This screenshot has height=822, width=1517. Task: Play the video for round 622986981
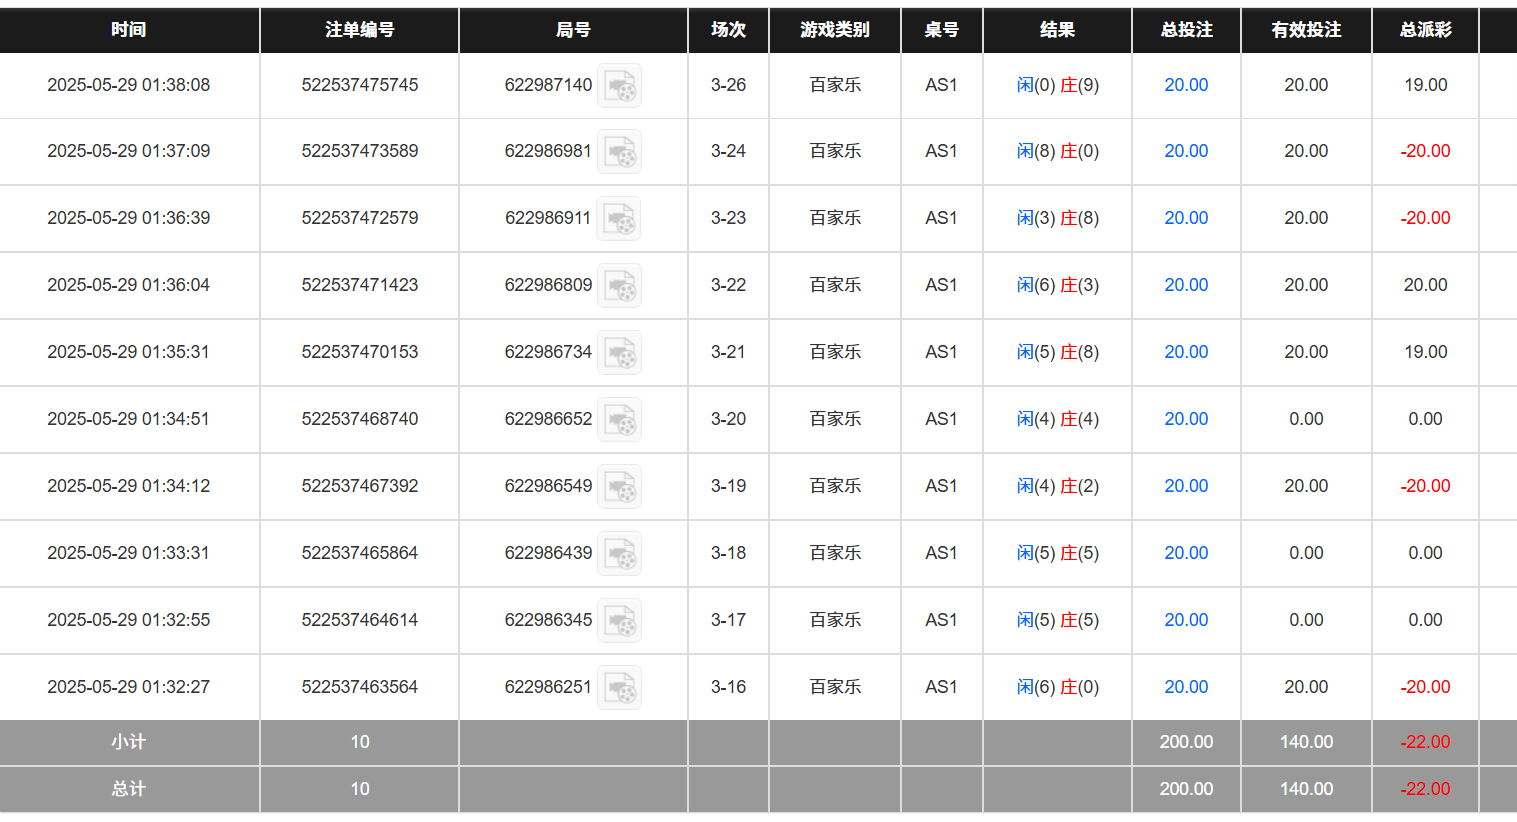point(620,151)
